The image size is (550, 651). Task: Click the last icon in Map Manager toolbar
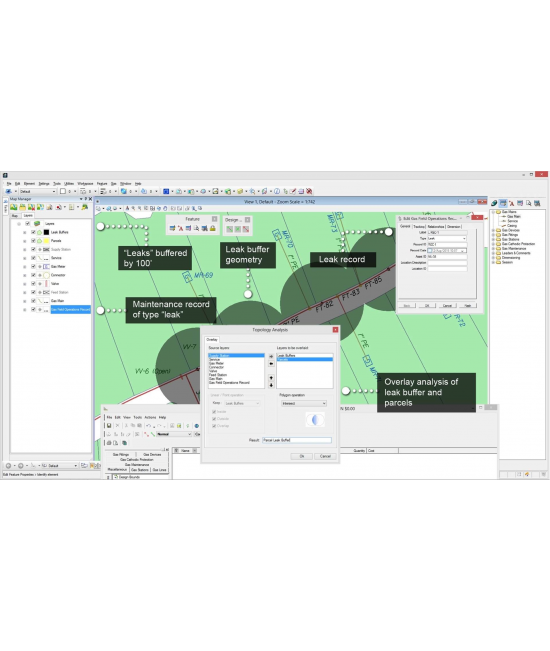85,207
